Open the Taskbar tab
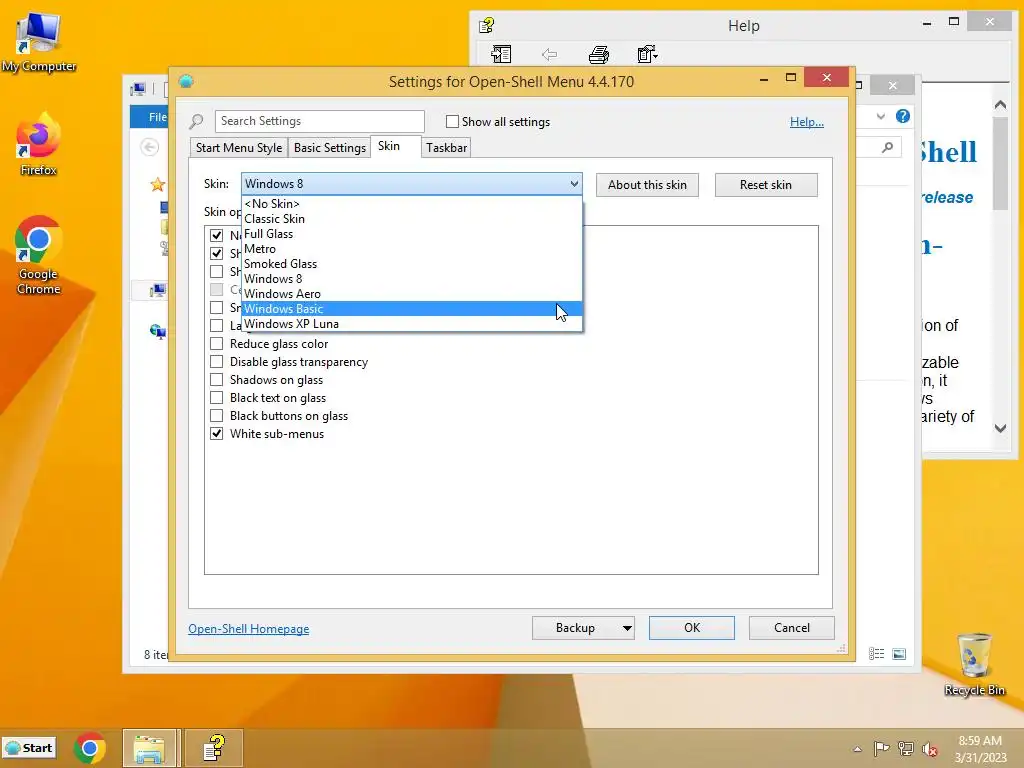The height and width of the screenshot is (768, 1024). click(447, 148)
